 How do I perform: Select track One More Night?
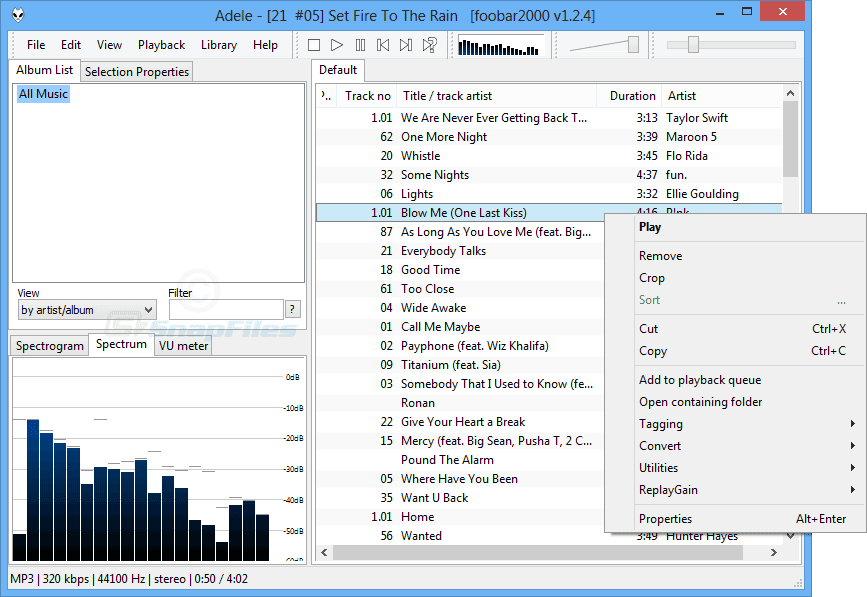[x=549, y=137]
